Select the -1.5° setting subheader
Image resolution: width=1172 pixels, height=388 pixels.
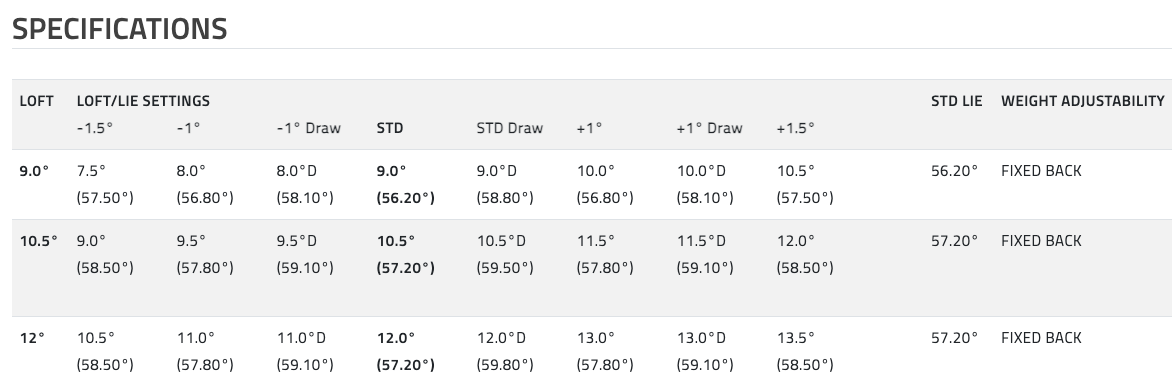tap(95, 128)
